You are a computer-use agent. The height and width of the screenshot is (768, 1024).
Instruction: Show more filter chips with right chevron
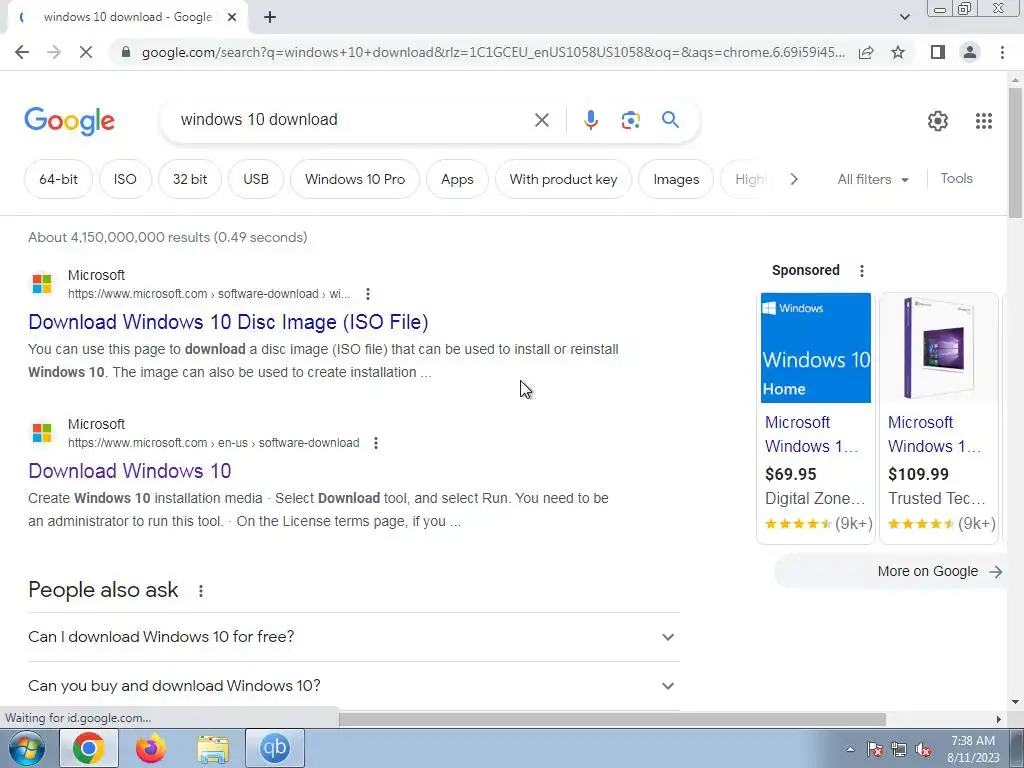(793, 179)
